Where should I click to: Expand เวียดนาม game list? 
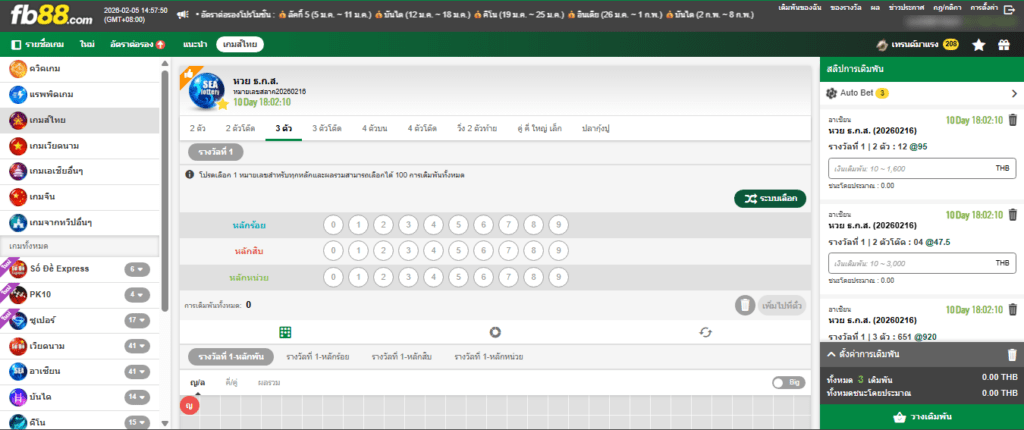138,346
